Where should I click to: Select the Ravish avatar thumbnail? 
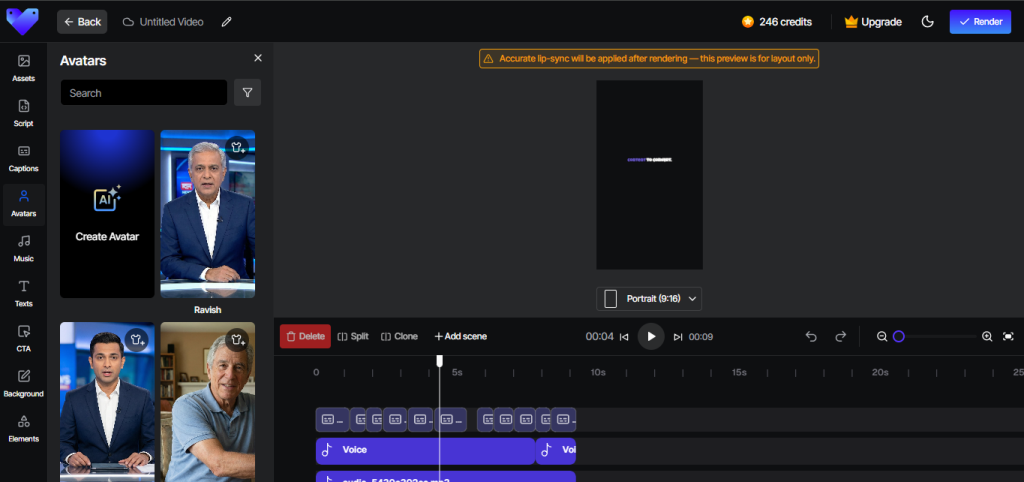point(208,214)
